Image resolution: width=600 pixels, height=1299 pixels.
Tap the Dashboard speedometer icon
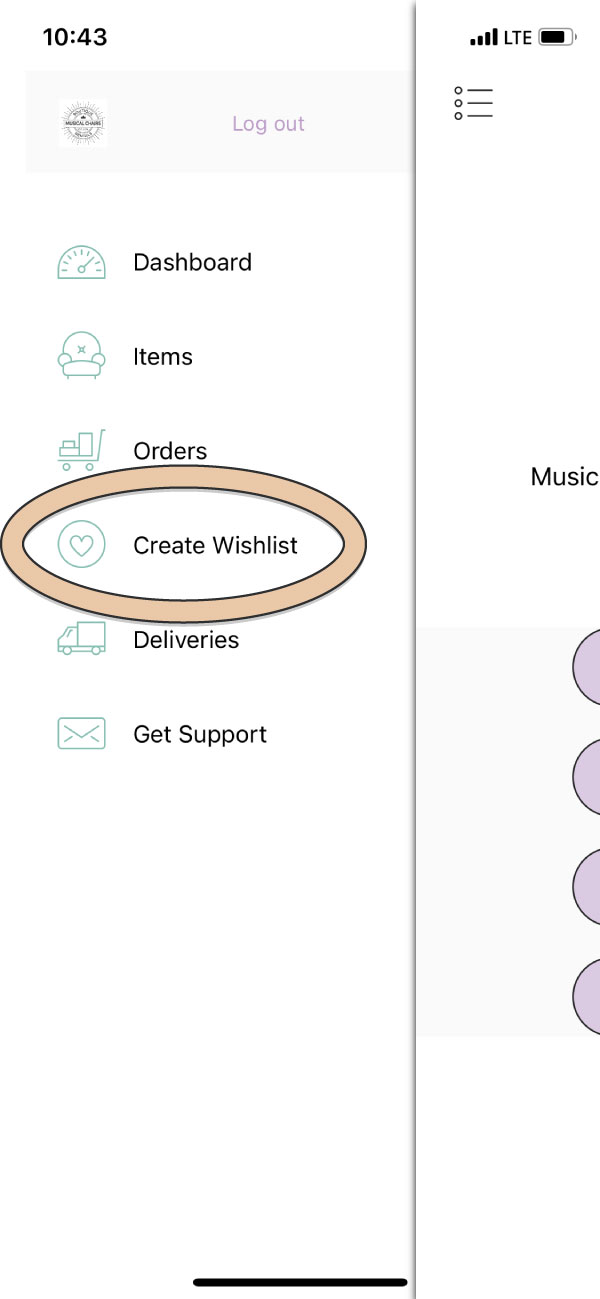point(81,262)
